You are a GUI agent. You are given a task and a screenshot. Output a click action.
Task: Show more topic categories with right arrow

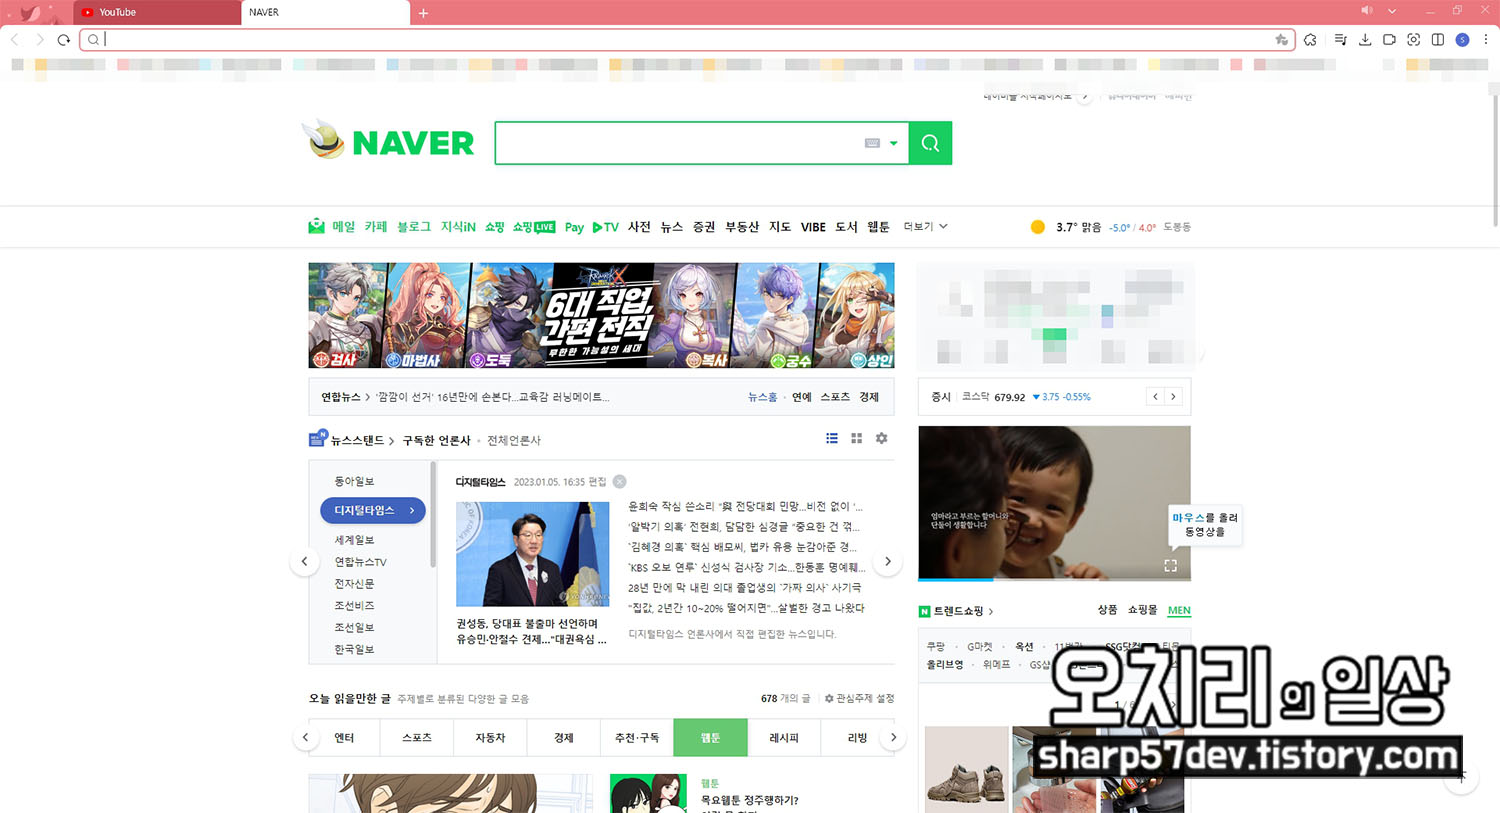pyautogui.click(x=893, y=738)
